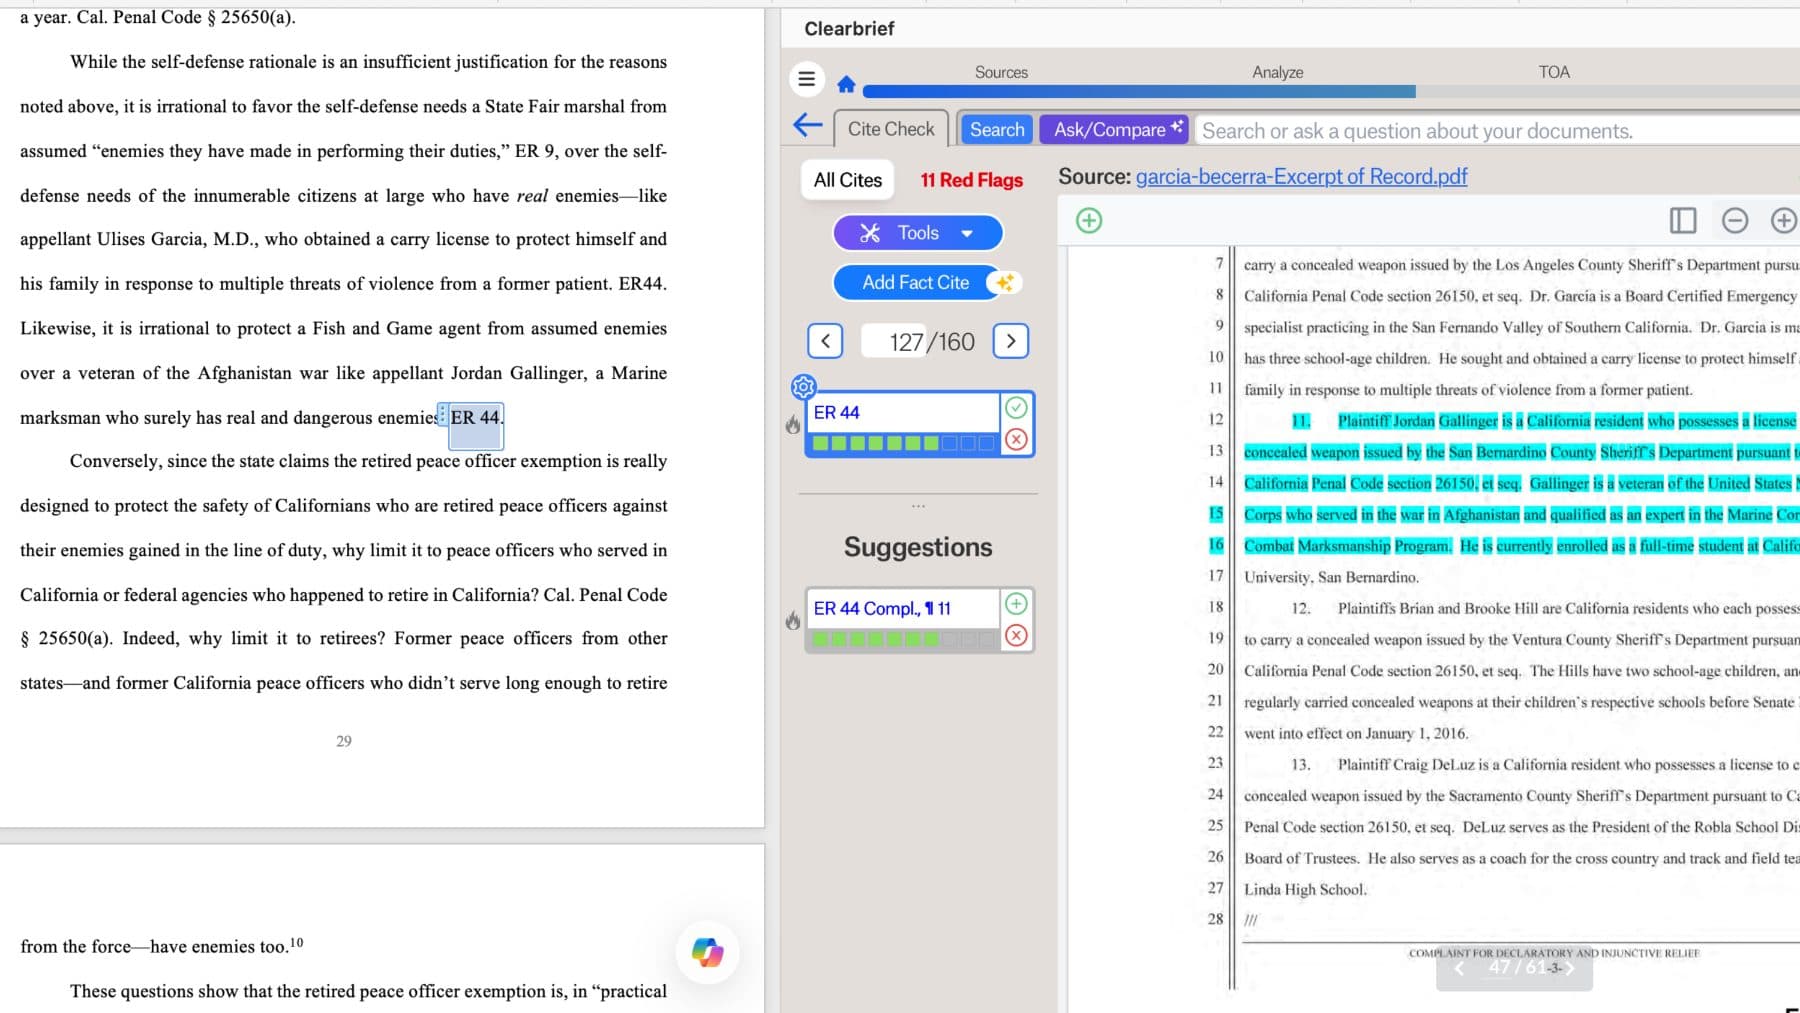The image size is (1800, 1013).
Task: Reject the ER 44 cite with red X
Action: click(x=1016, y=440)
